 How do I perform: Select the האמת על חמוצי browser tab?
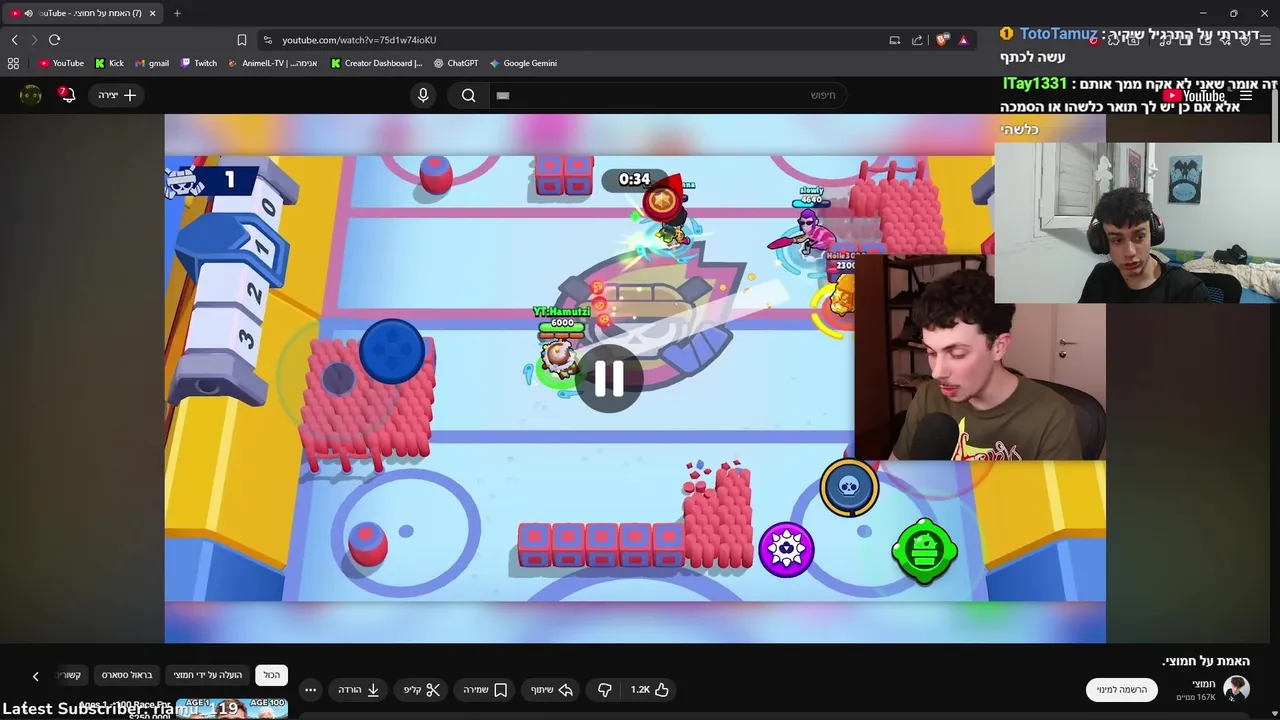83,13
